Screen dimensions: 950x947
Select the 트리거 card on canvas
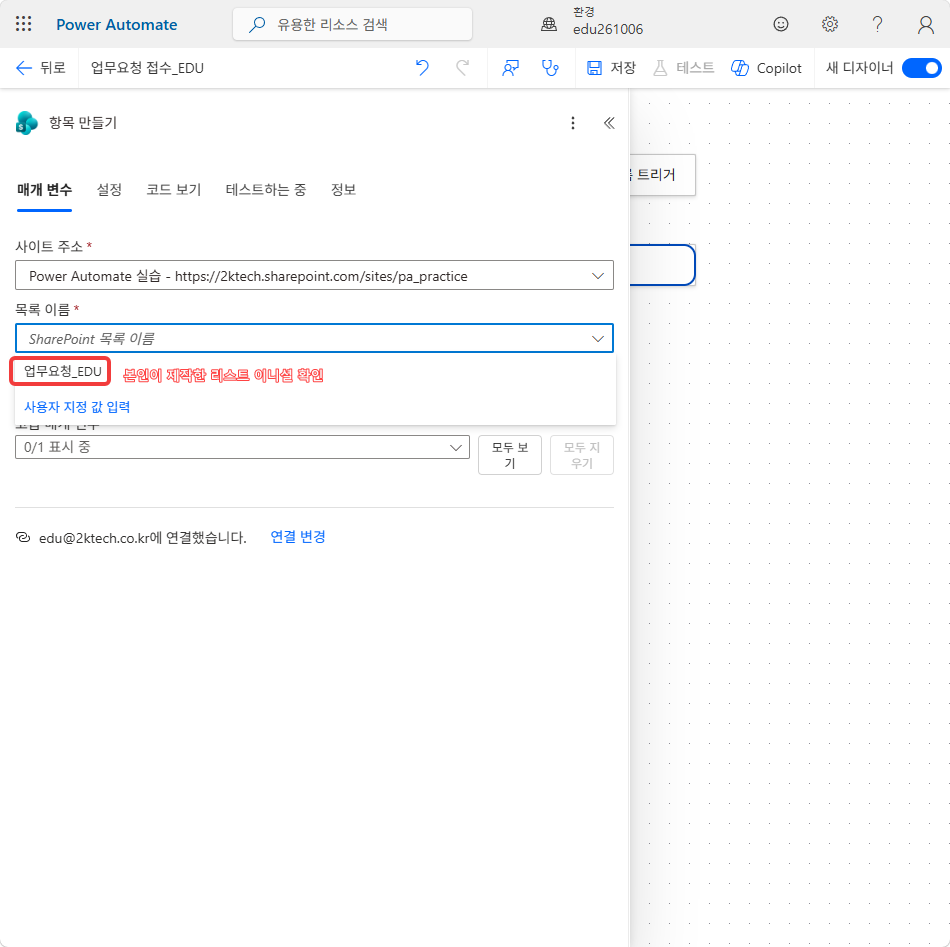(x=662, y=175)
